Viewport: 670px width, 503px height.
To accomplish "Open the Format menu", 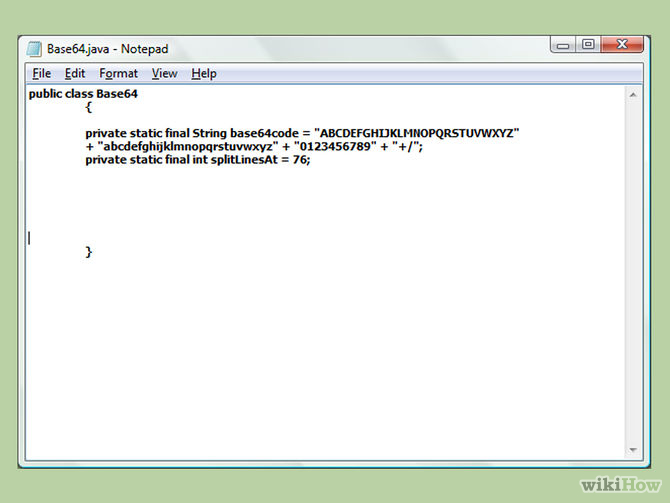I will (x=118, y=74).
